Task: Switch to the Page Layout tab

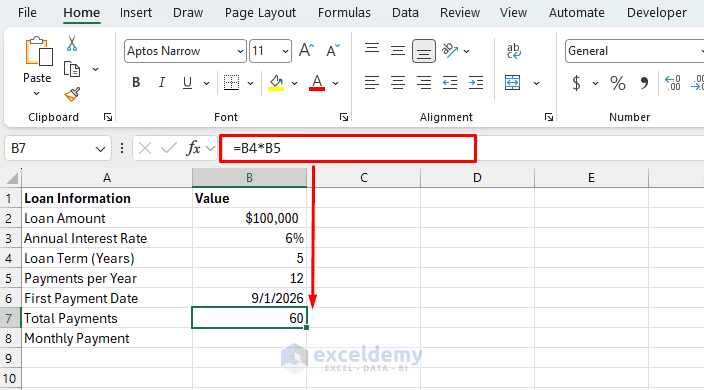Action: click(260, 13)
